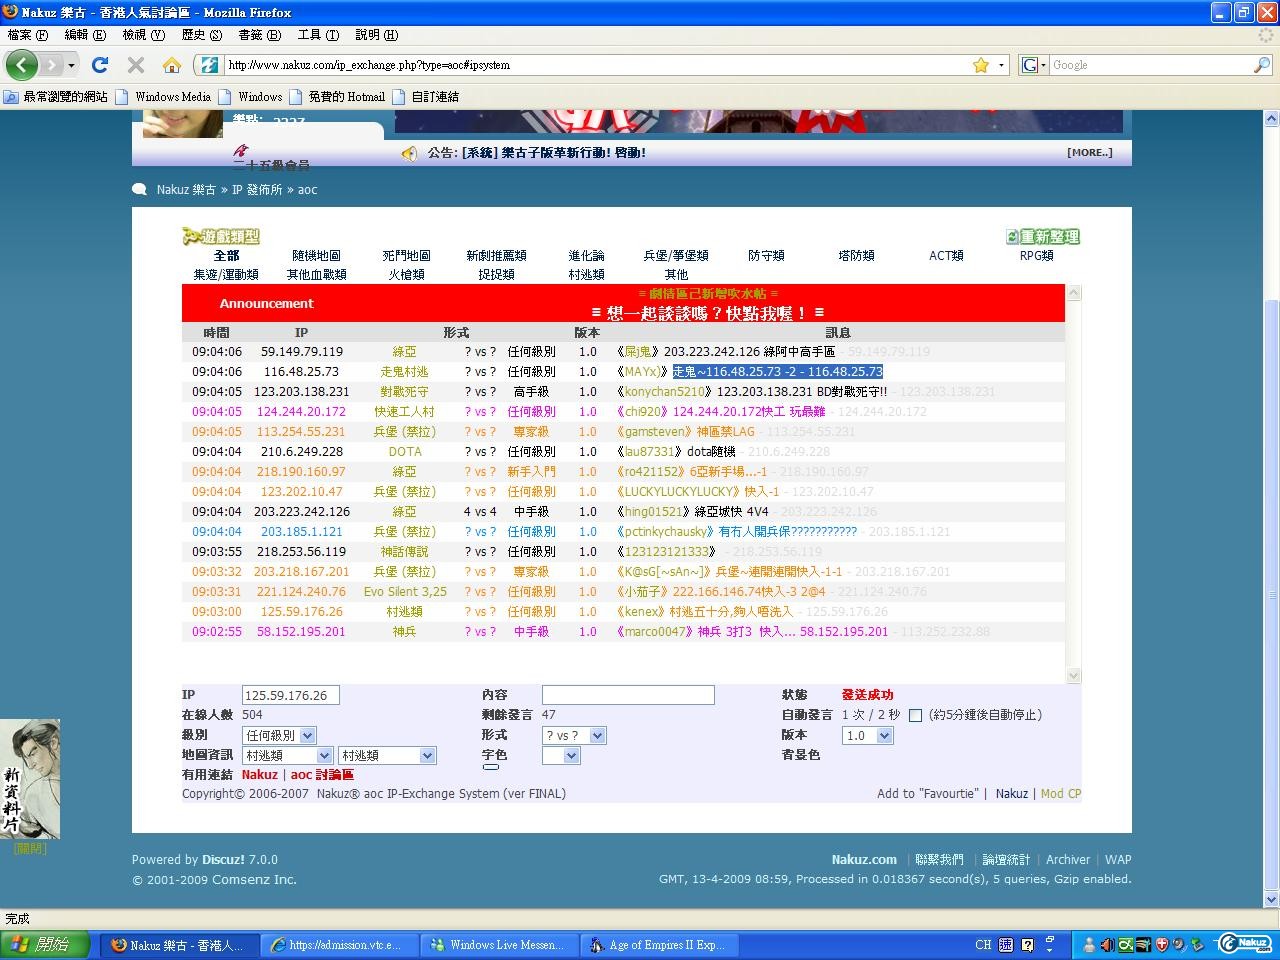
Task: Reload the page with the refresh icon
Action: coord(99,65)
